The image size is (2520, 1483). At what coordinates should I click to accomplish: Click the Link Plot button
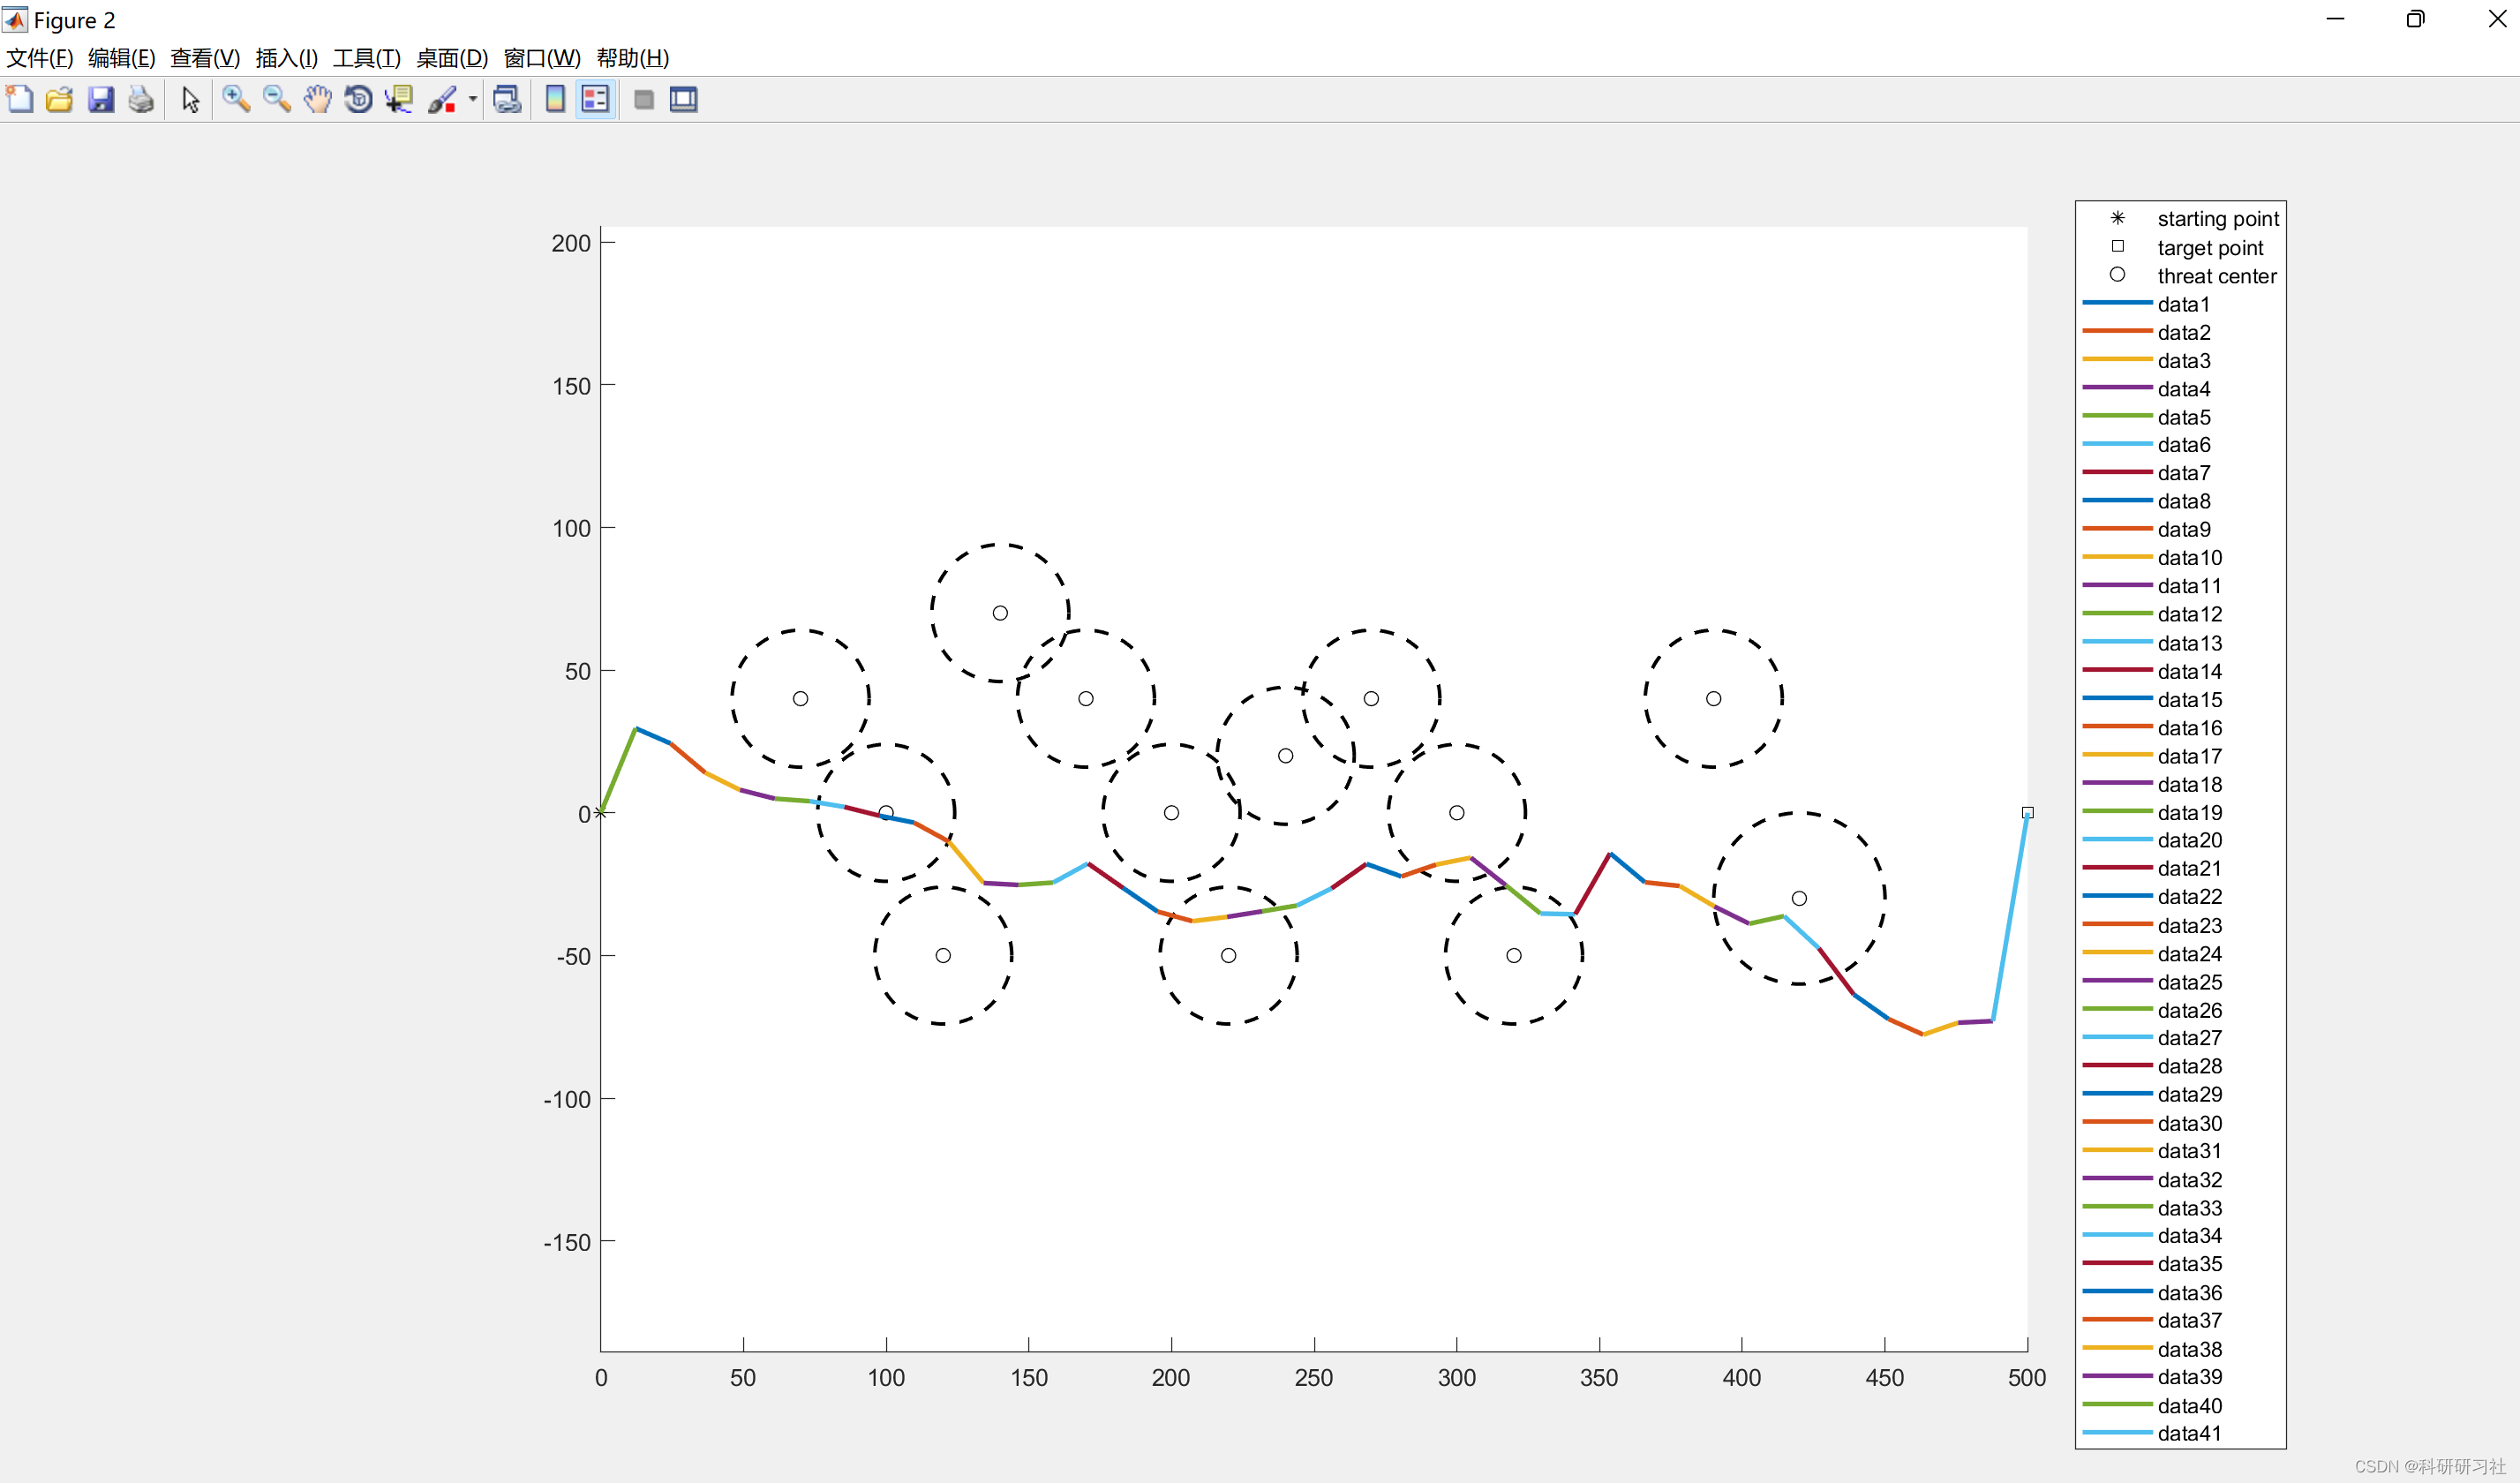coord(507,99)
